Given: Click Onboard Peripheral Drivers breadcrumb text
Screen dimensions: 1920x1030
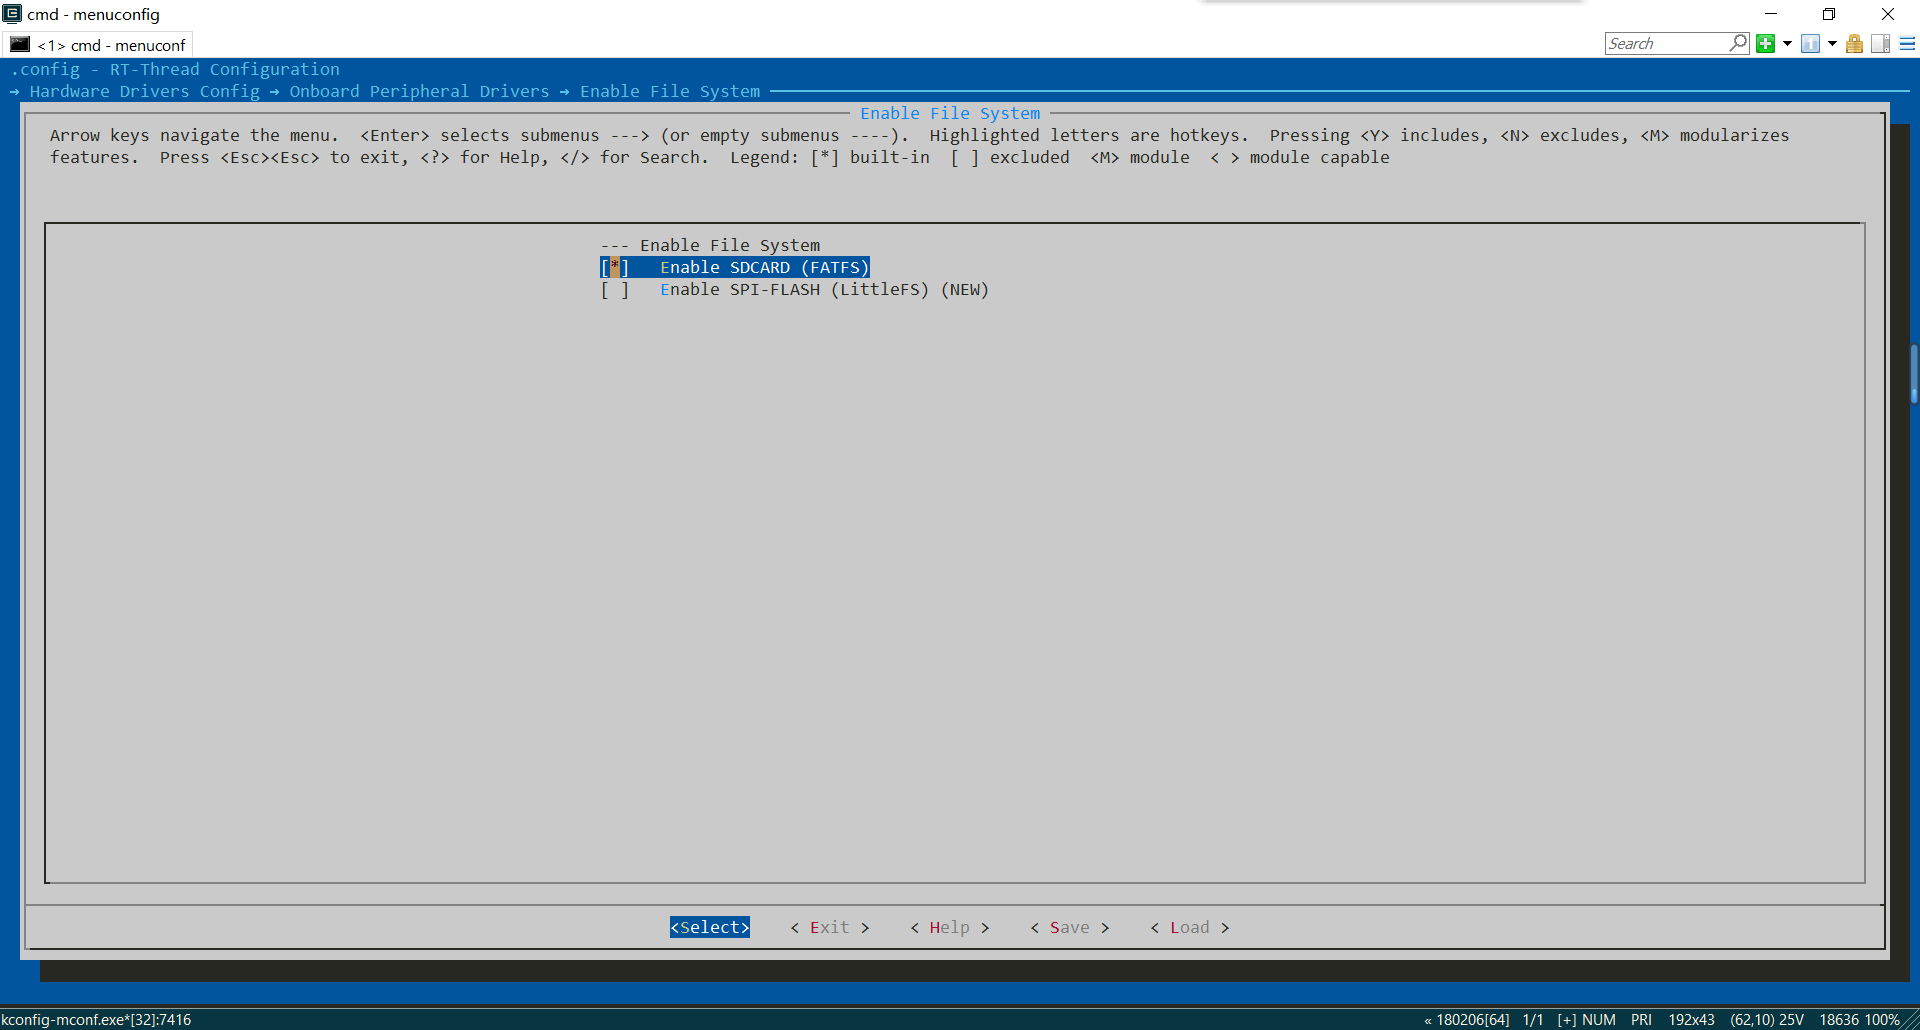Looking at the screenshot, I should point(420,91).
